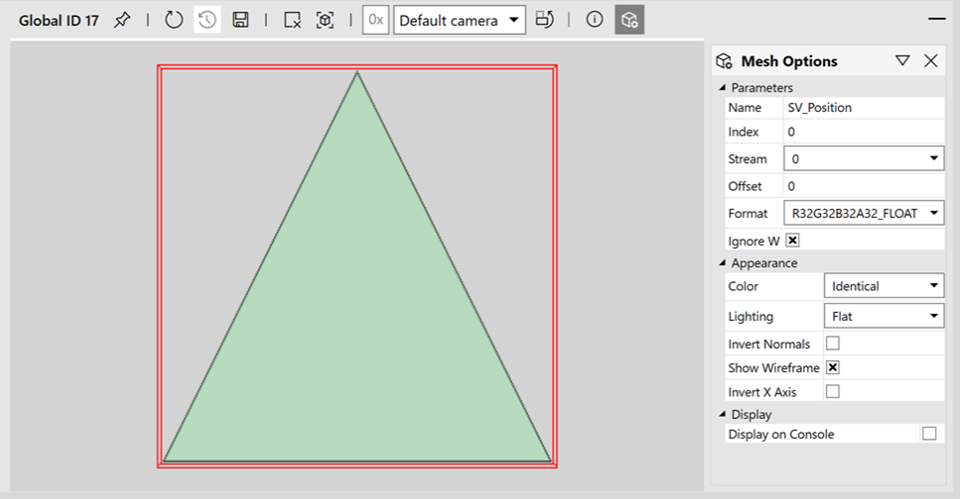Open the Default camera dropdown
The height and width of the screenshot is (499, 960).
click(459, 20)
